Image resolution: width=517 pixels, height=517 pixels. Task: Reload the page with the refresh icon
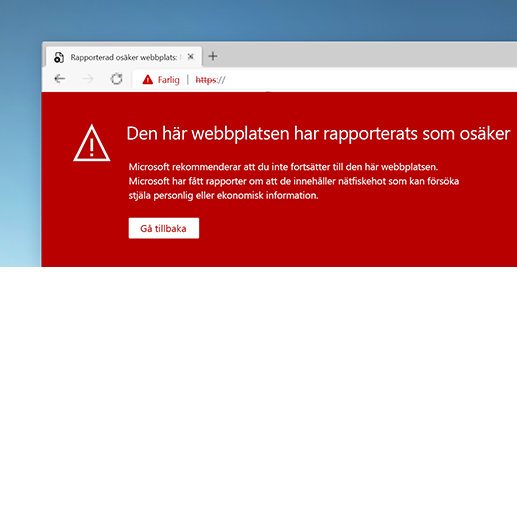point(116,79)
